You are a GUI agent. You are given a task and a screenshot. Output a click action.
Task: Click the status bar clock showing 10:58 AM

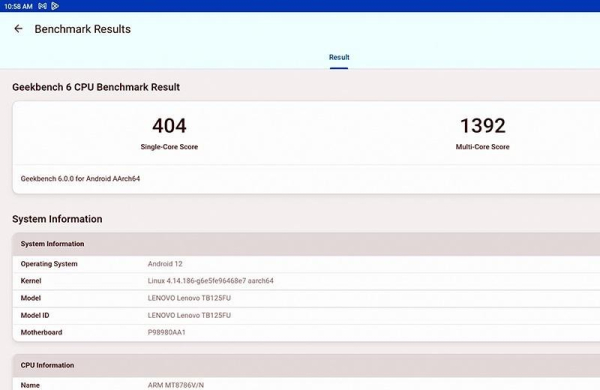click(18, 6)
